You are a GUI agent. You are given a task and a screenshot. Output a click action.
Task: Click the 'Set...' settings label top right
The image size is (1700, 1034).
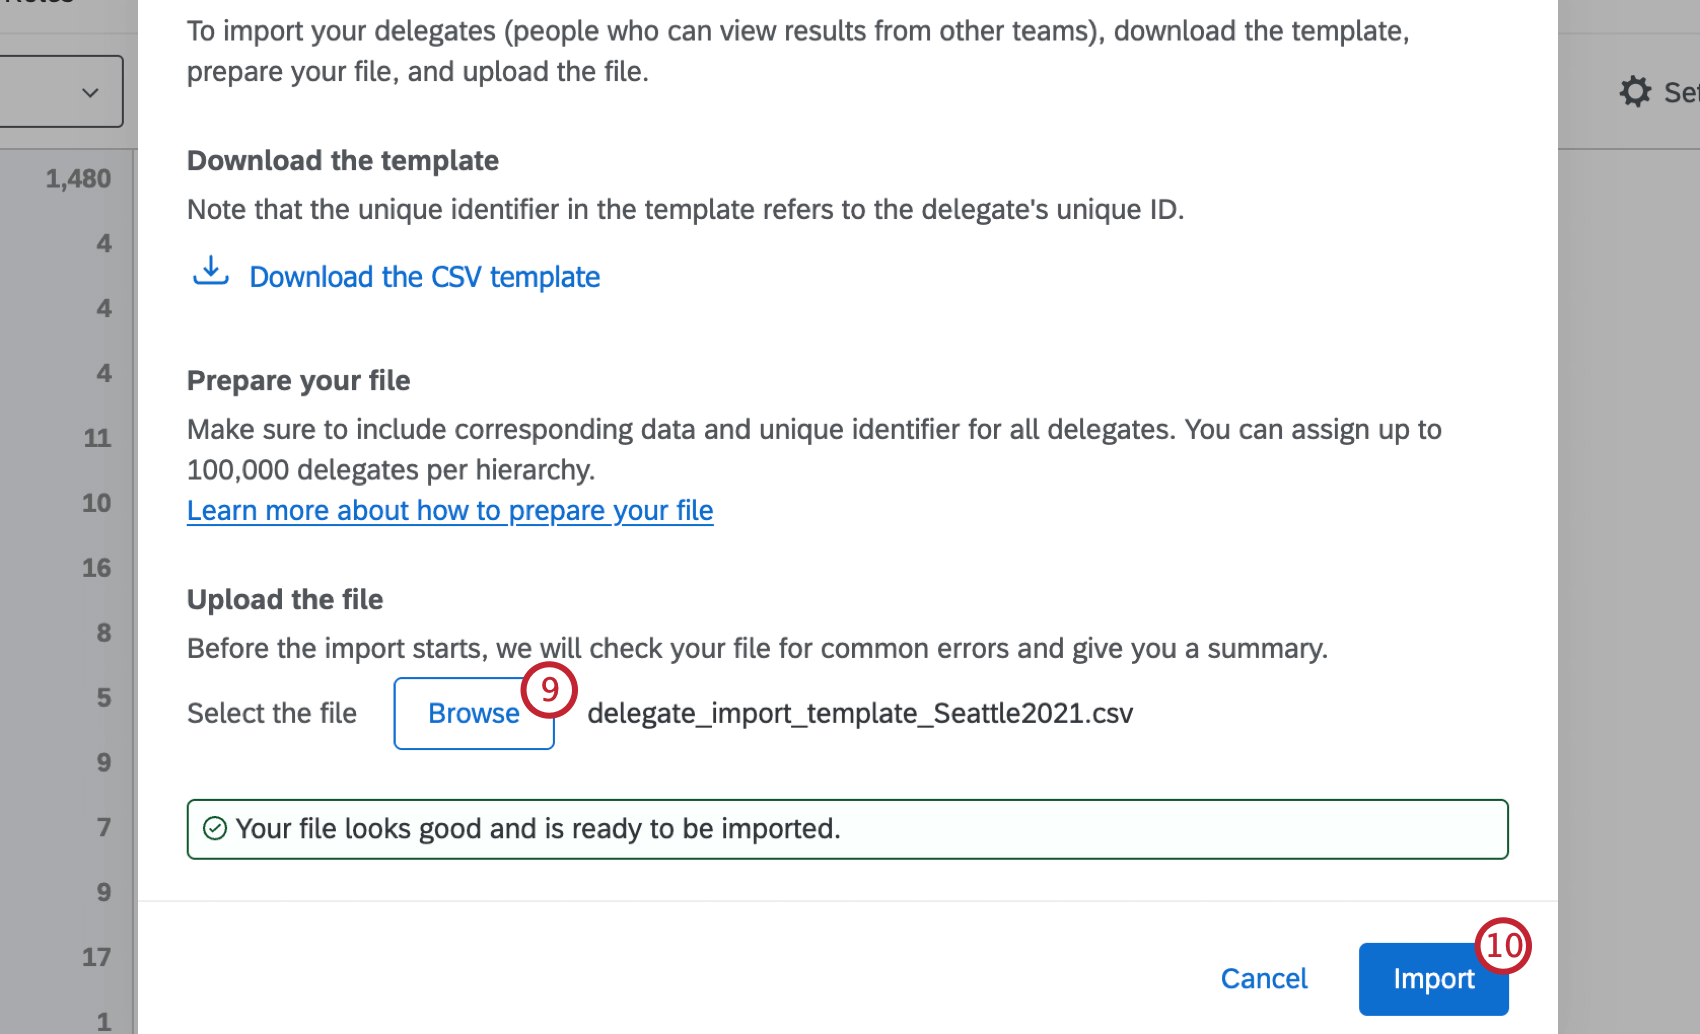point(1678,91)
